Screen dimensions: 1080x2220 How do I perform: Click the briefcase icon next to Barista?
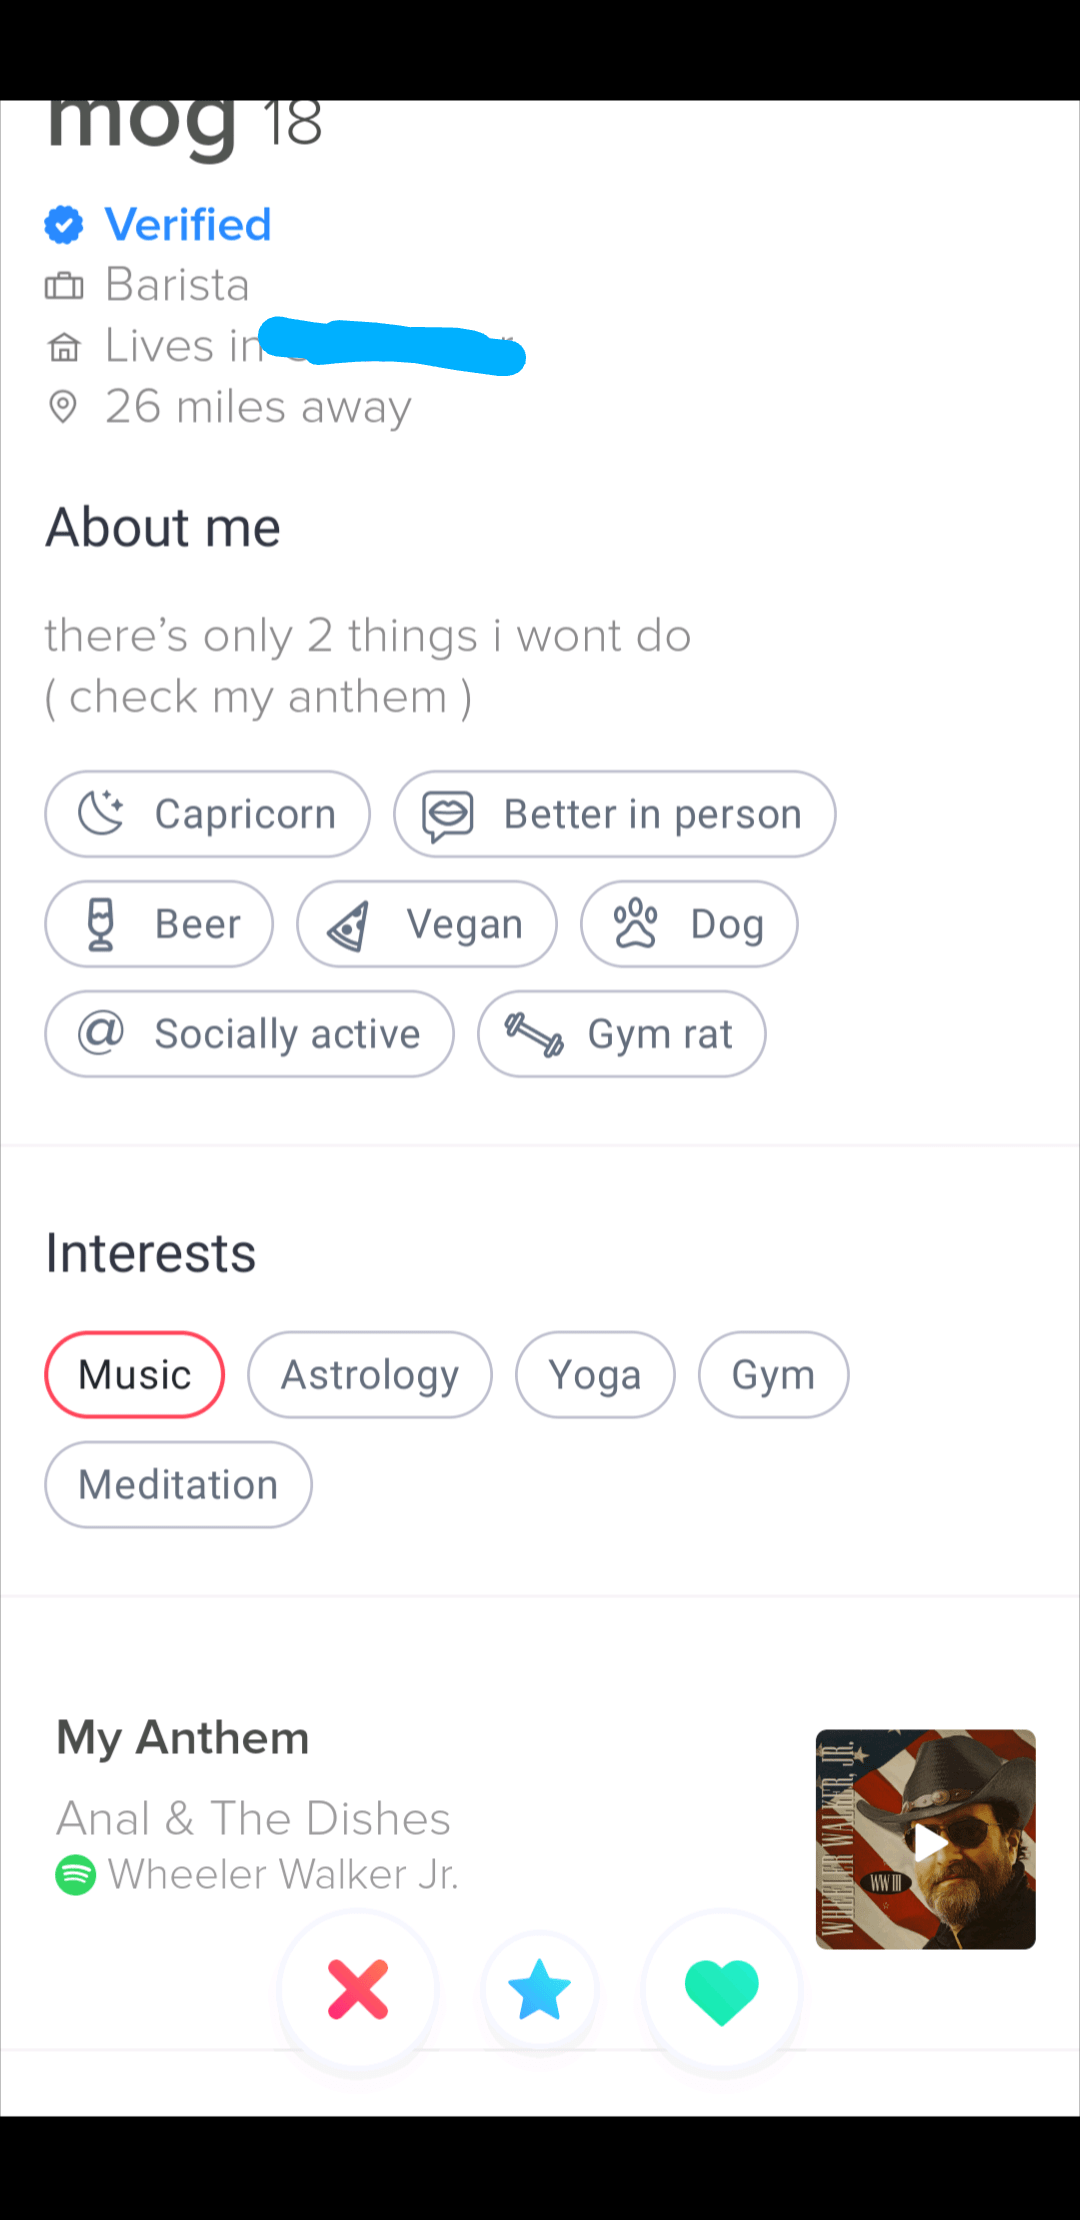64,284
